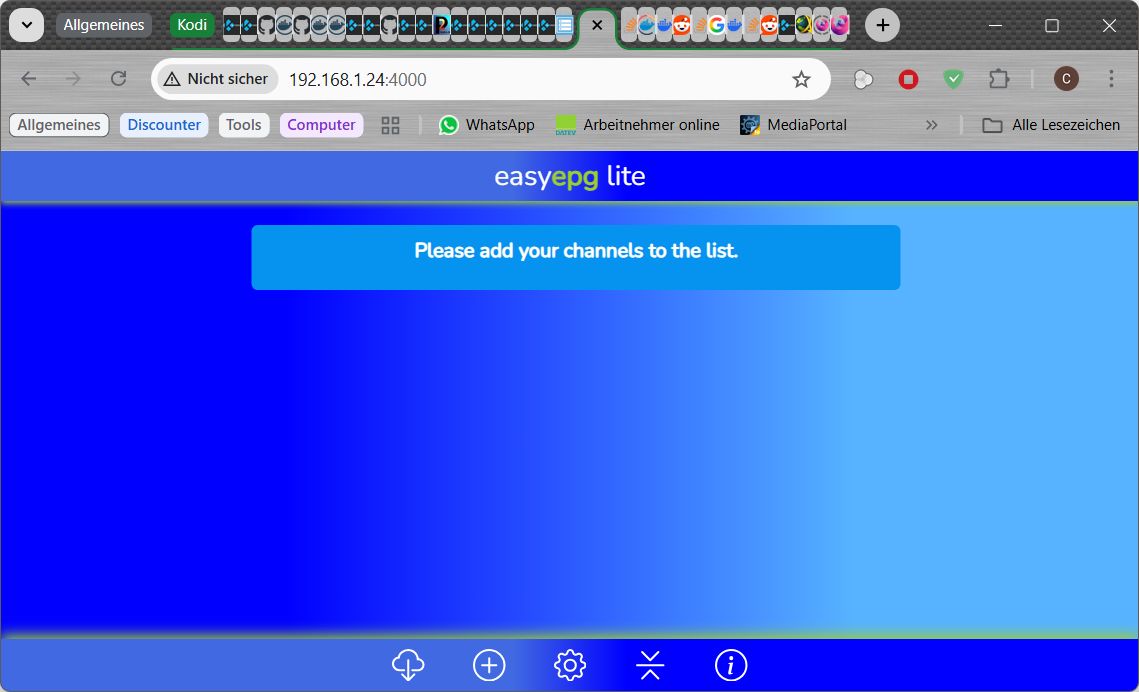Open the Allgemeines bookmark folder
This screenshot has height=692, width=1139.
pyautogui.click(x=60, y=125)
